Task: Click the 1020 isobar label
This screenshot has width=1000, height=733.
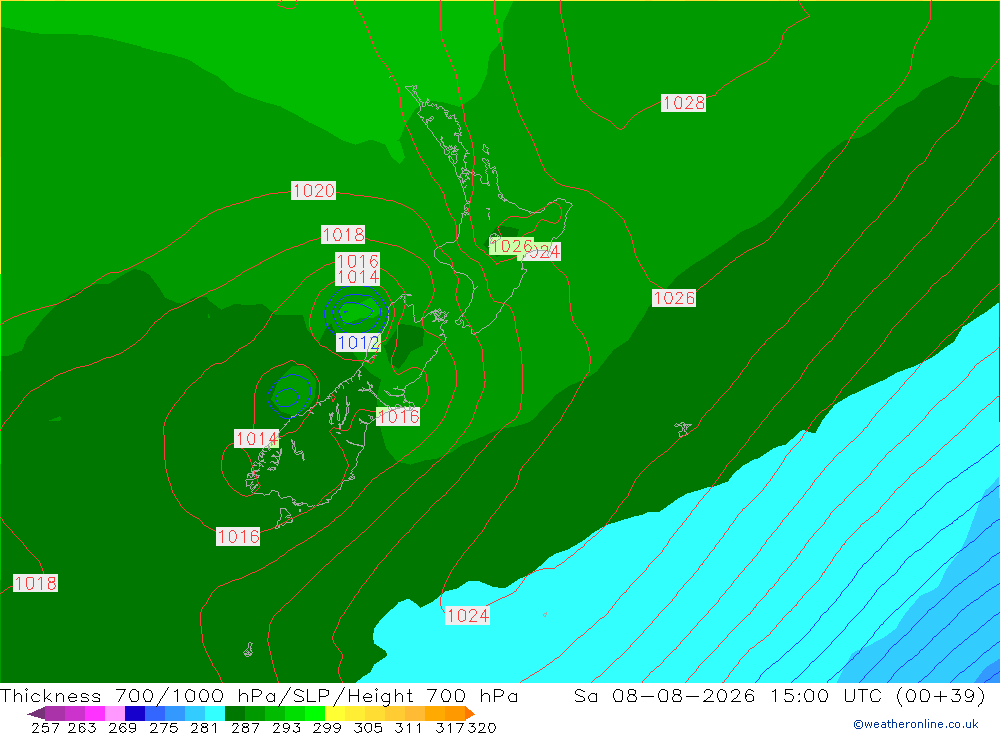Action: tap(313, 191)
